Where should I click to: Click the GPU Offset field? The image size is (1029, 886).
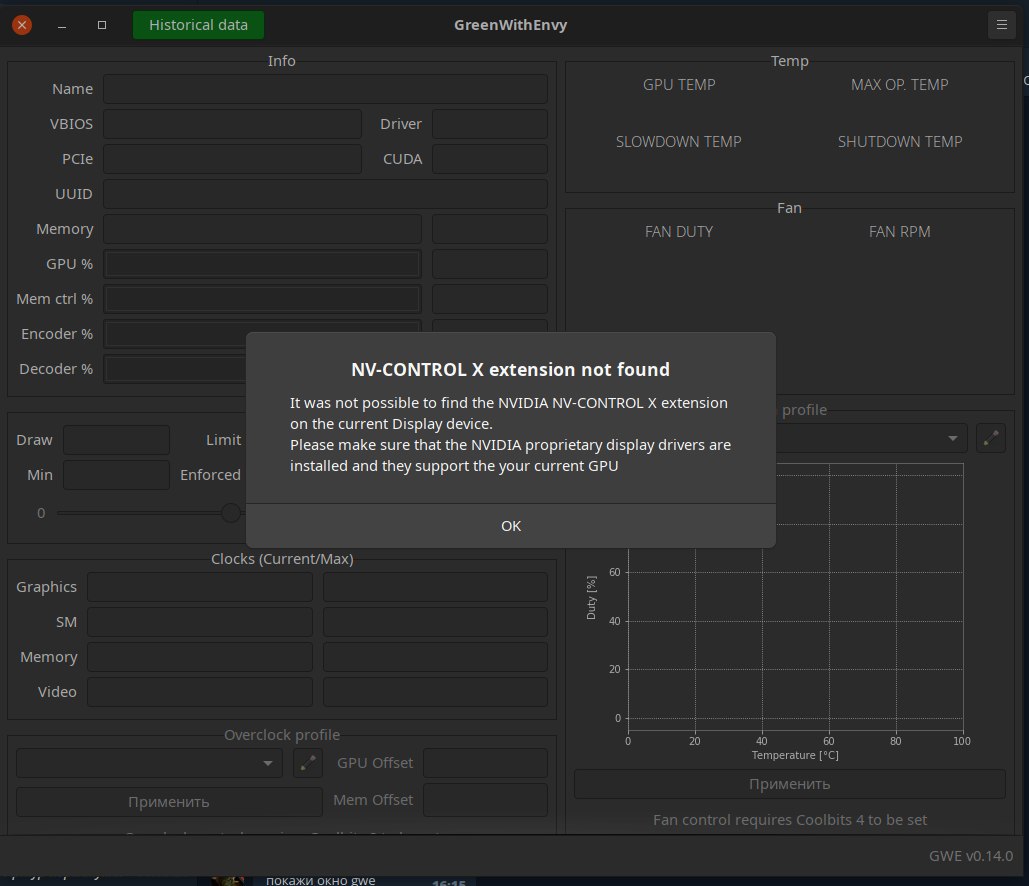[485, 763]
